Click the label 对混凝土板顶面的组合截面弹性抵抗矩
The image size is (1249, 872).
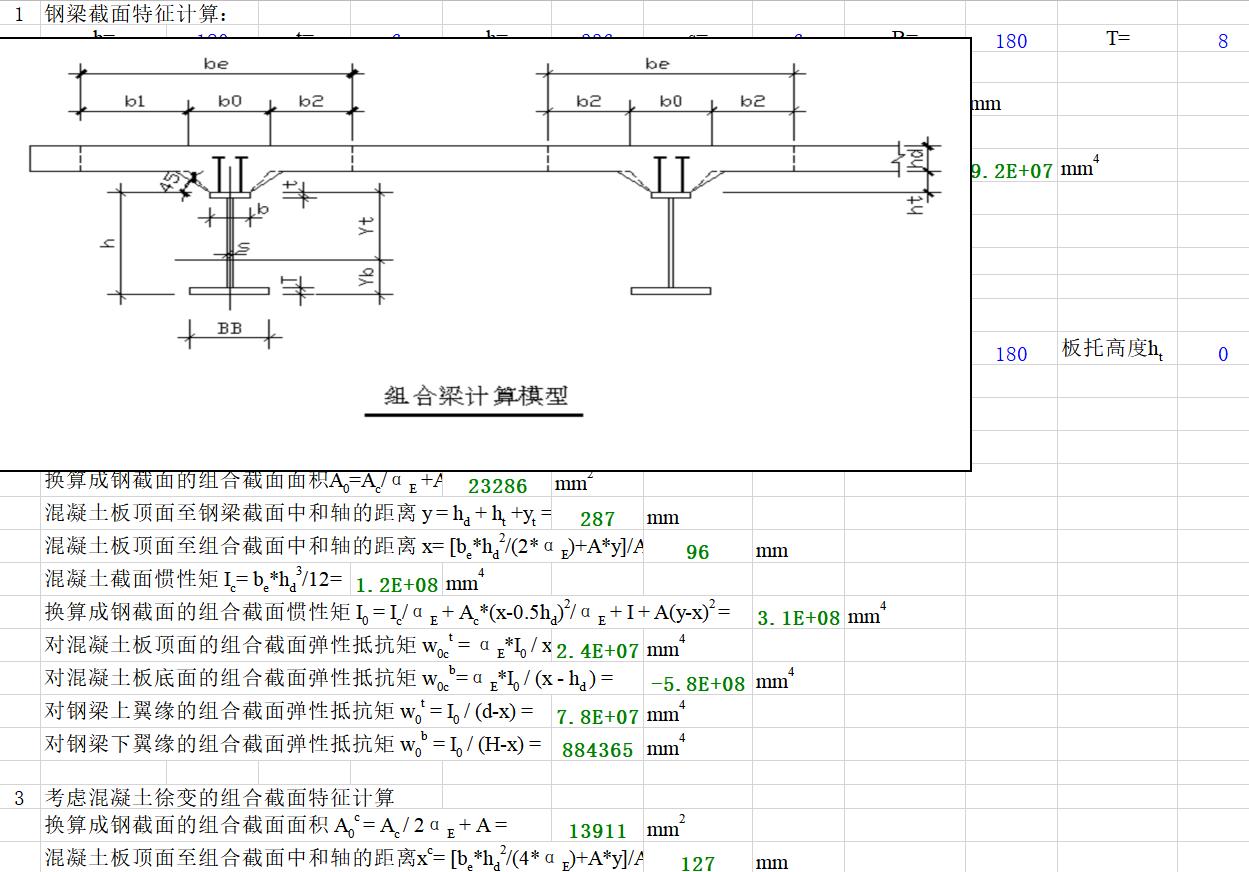coord(298,646)
